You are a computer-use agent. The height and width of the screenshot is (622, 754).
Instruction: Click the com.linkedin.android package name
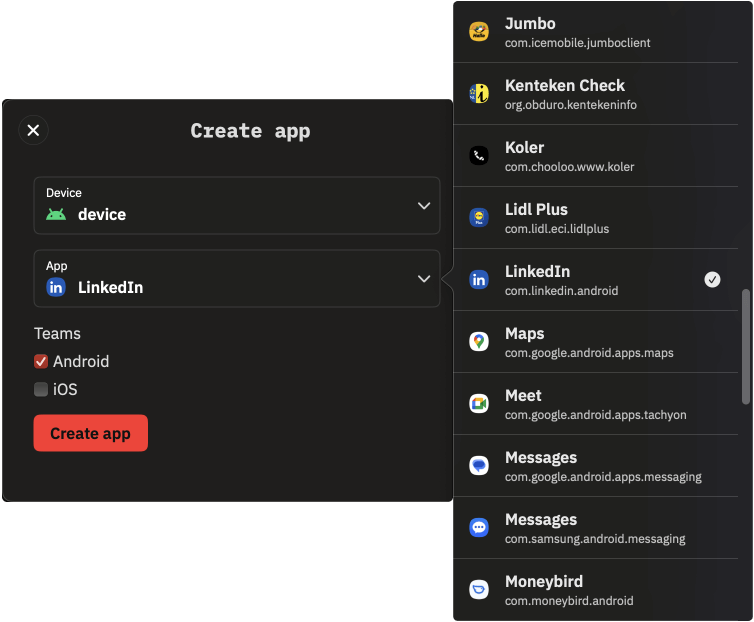point(561,291)
